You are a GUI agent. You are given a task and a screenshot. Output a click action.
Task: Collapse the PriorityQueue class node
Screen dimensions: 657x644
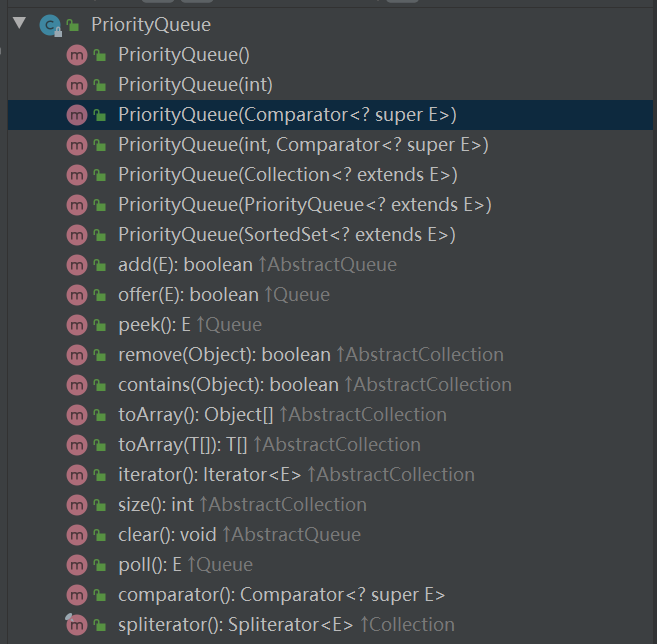[x=19, y=23]
